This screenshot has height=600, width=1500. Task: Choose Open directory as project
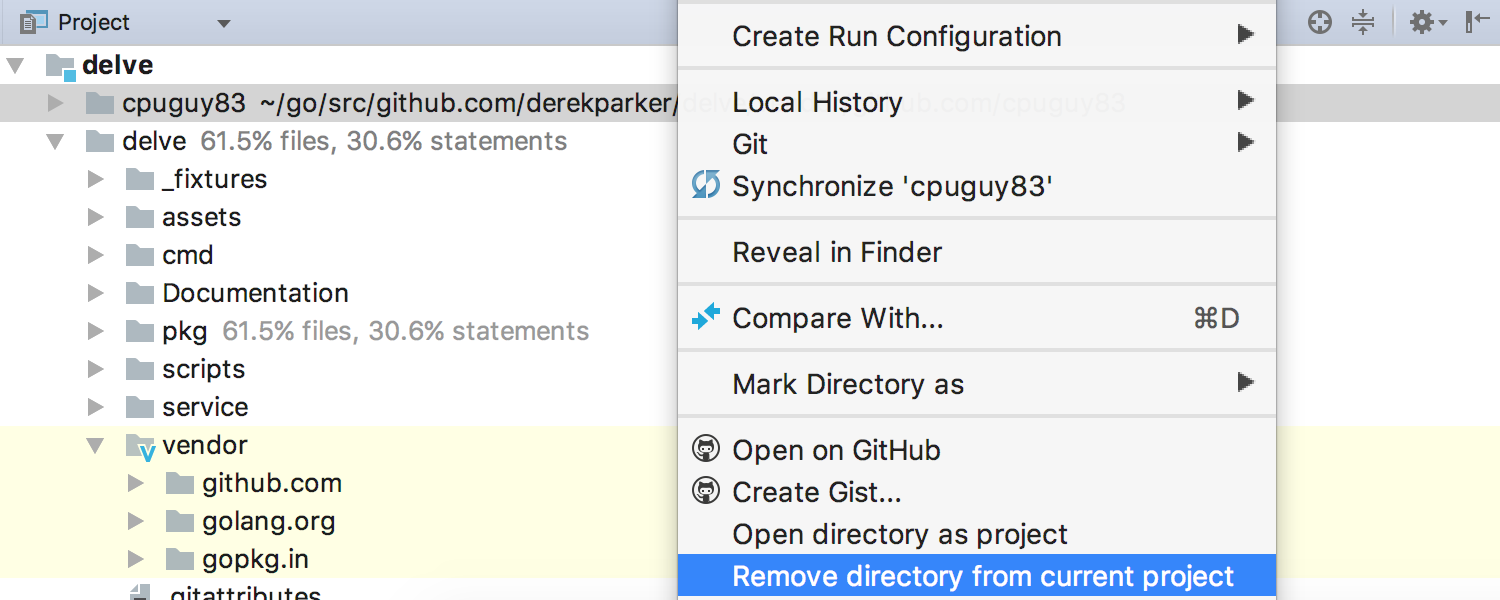tap(977, 534)
